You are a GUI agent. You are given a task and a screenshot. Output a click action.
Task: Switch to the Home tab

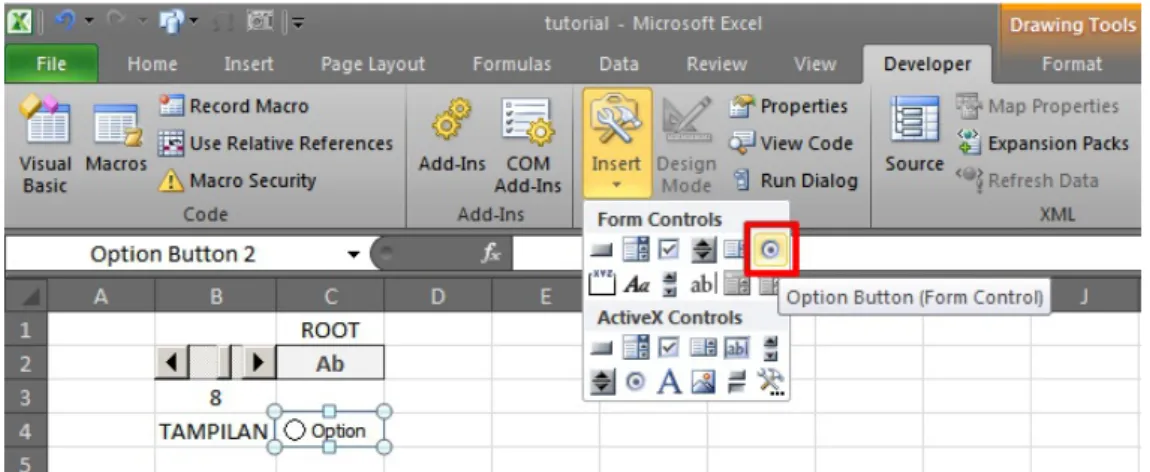153,64
